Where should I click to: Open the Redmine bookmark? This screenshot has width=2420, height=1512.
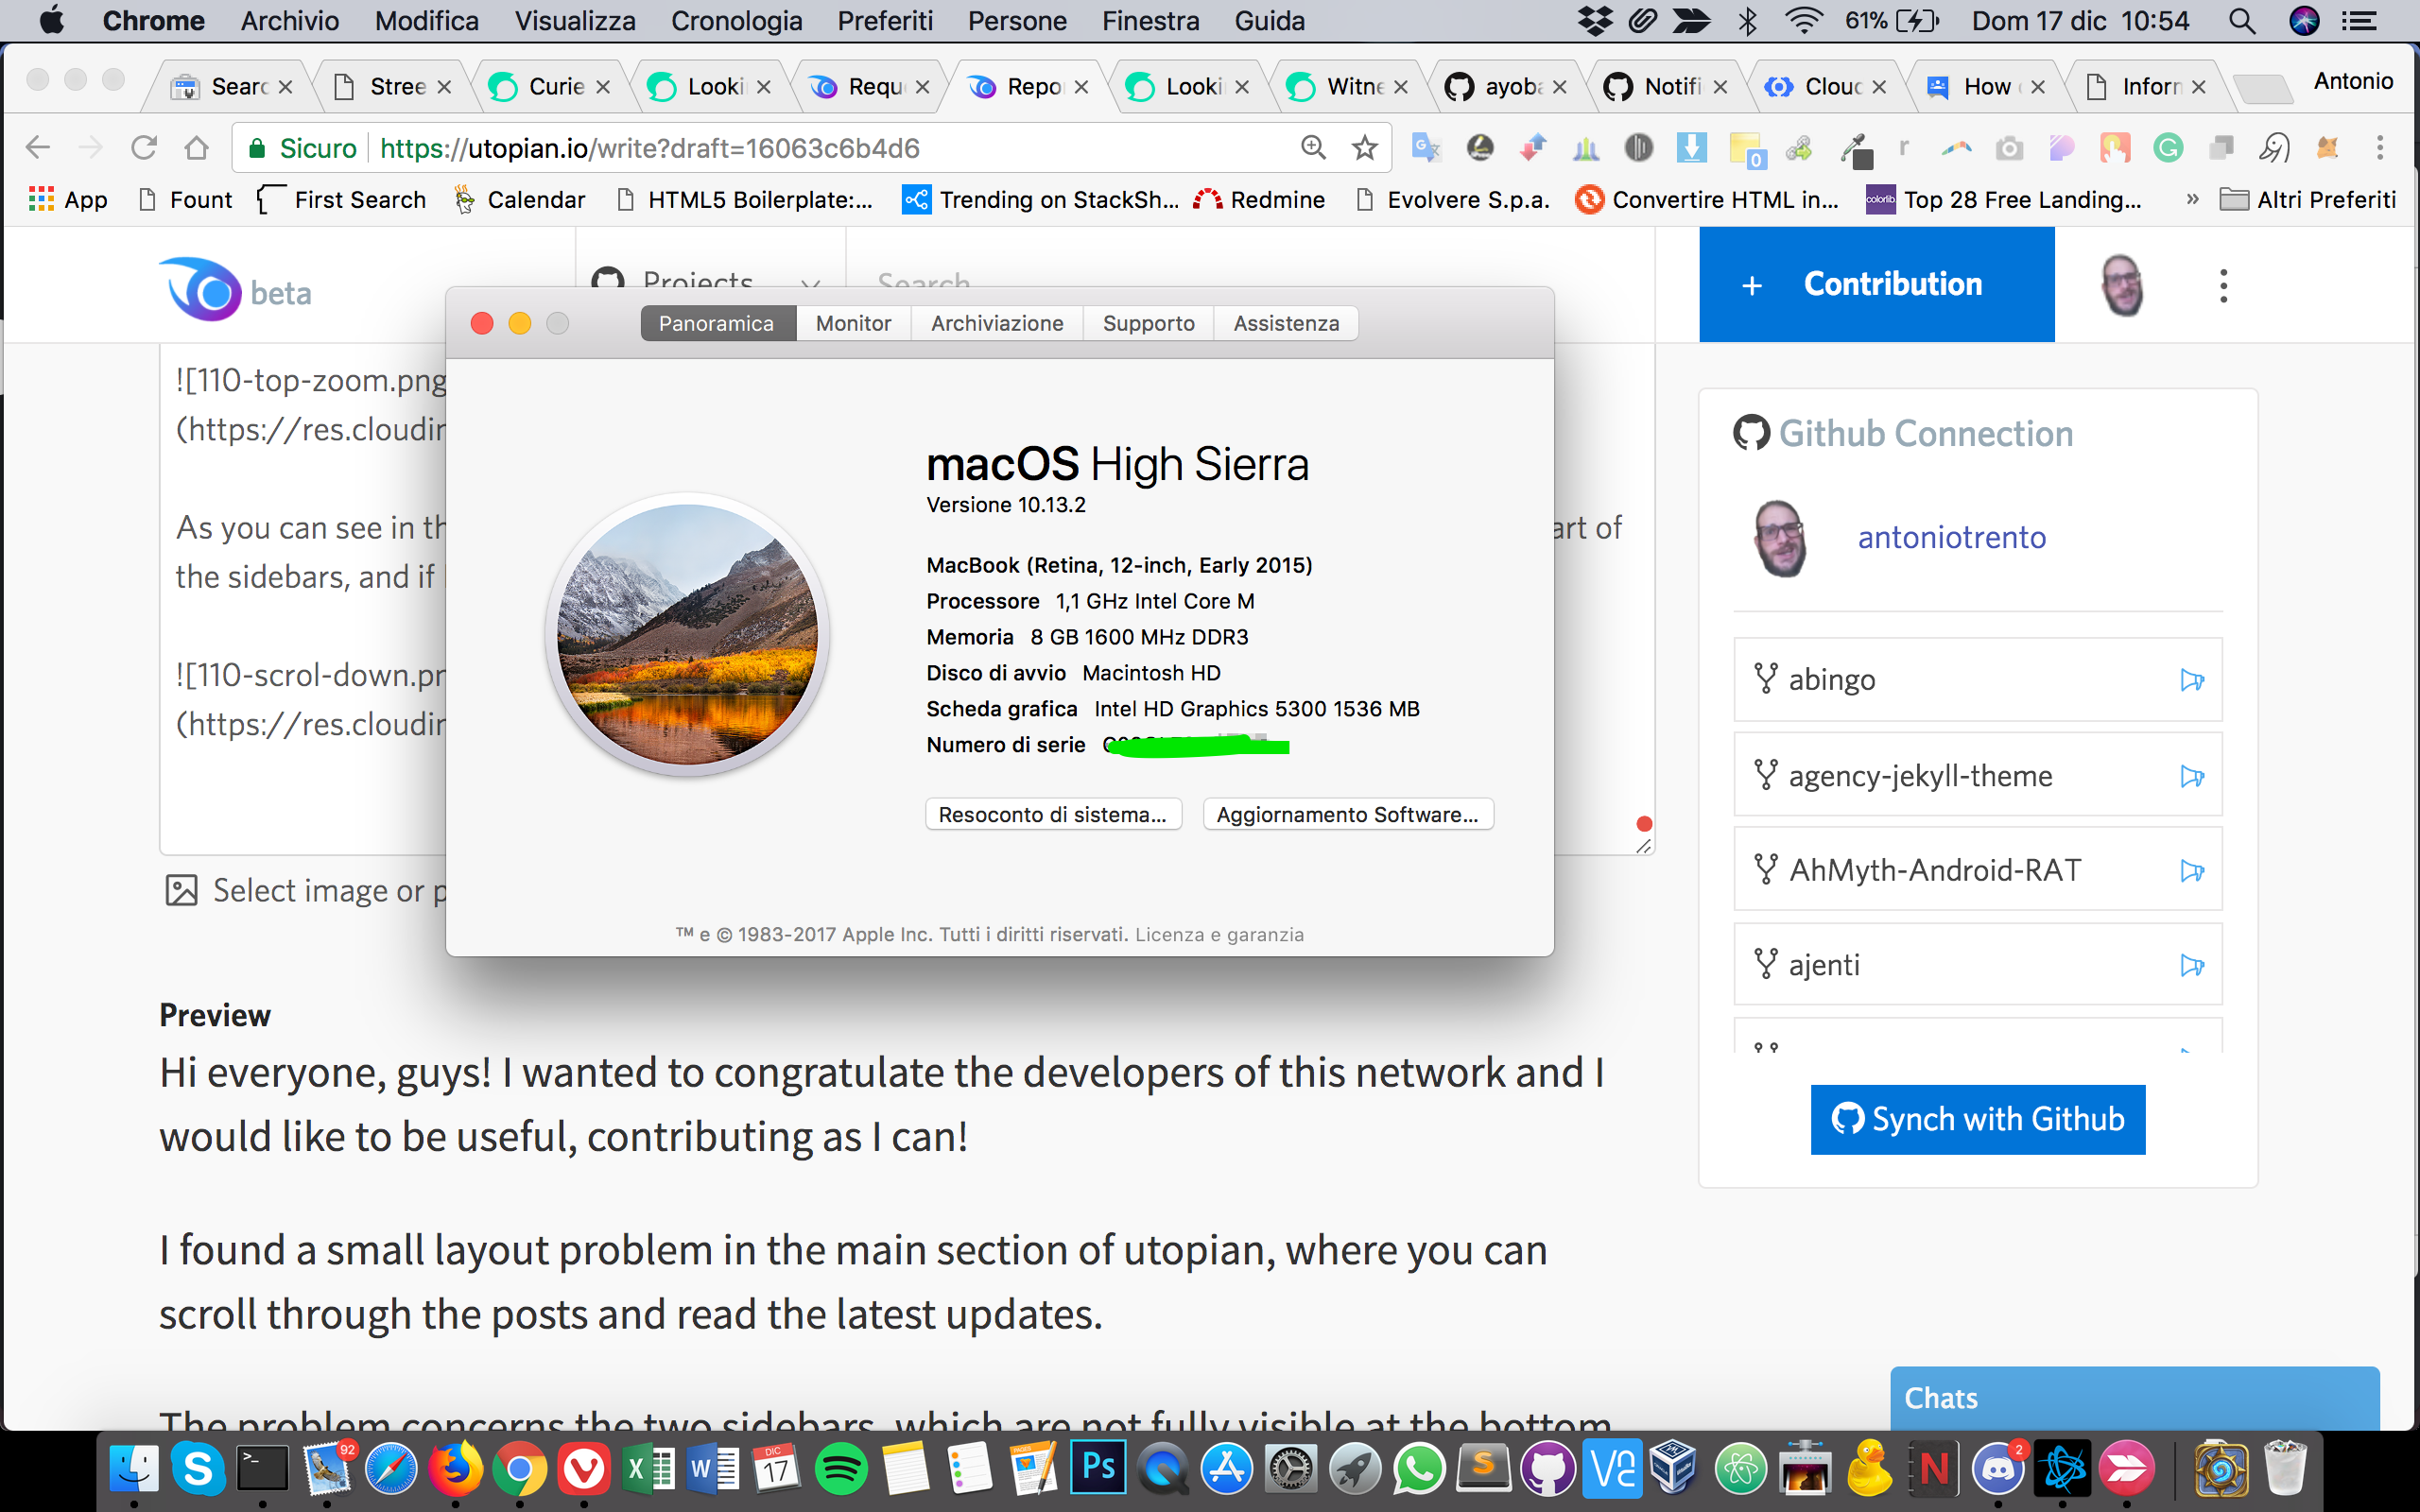[1259, 199]
